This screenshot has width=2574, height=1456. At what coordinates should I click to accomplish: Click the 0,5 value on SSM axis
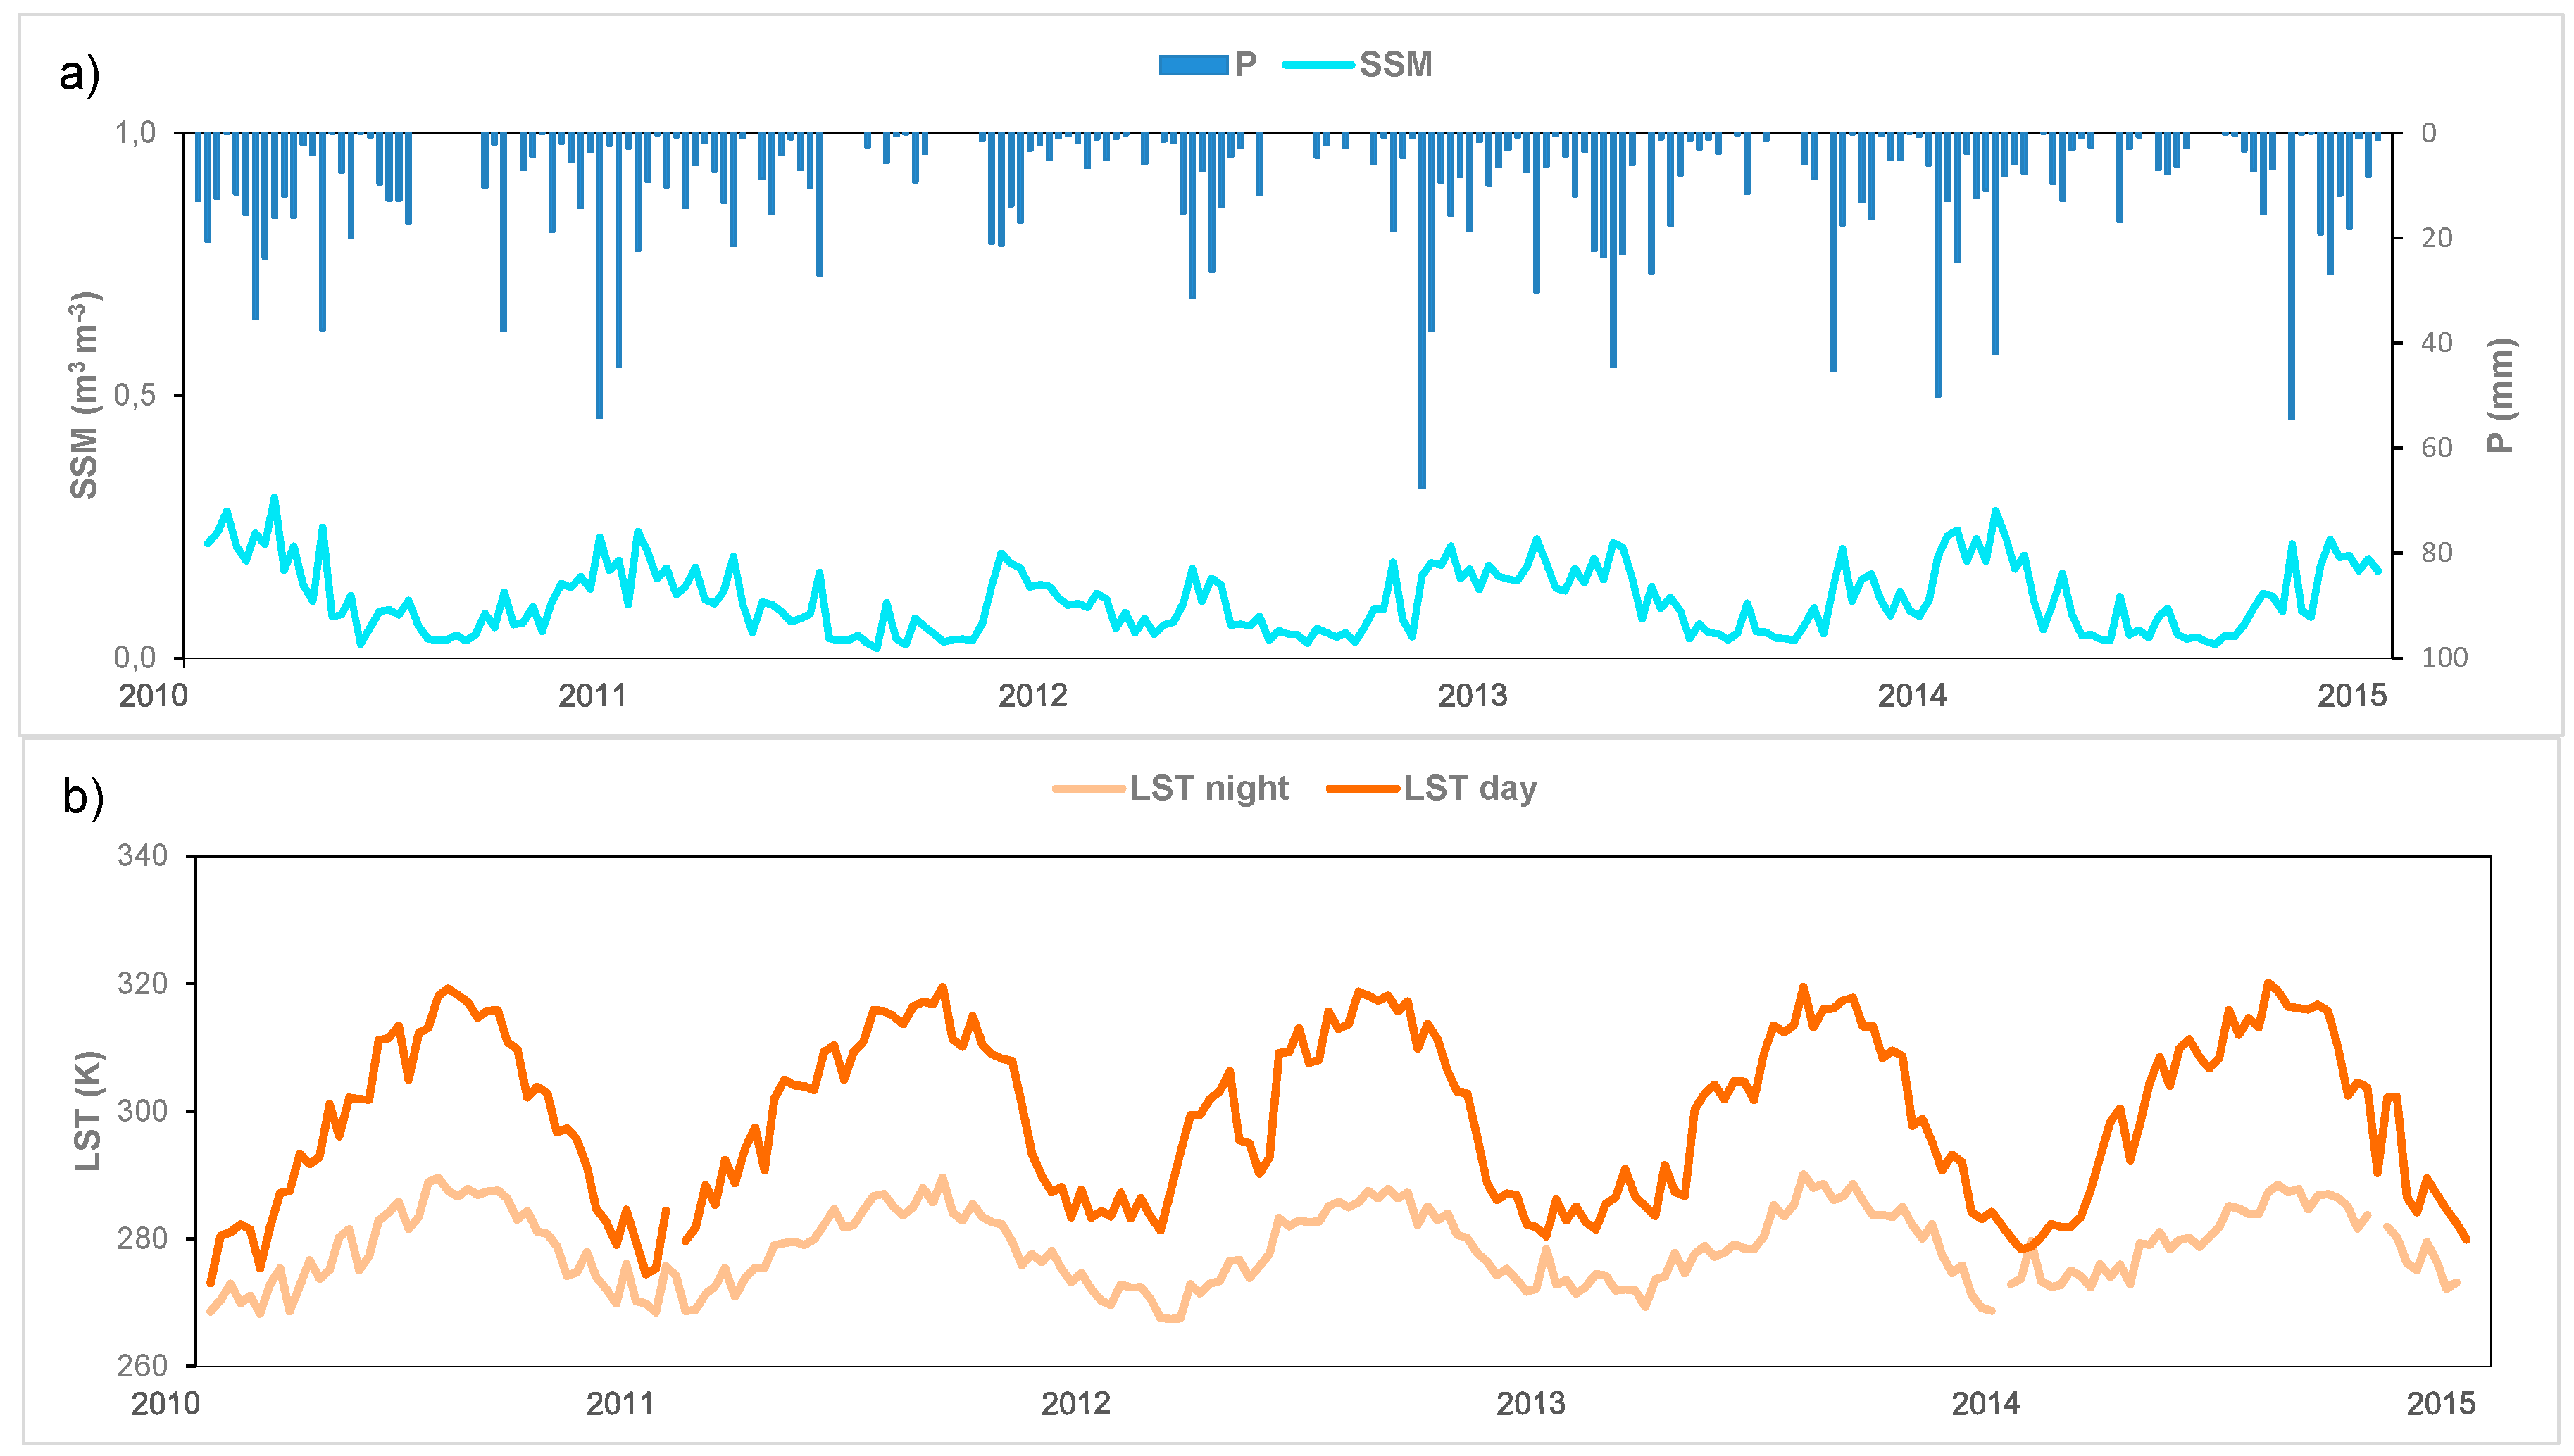click(134, 395)
